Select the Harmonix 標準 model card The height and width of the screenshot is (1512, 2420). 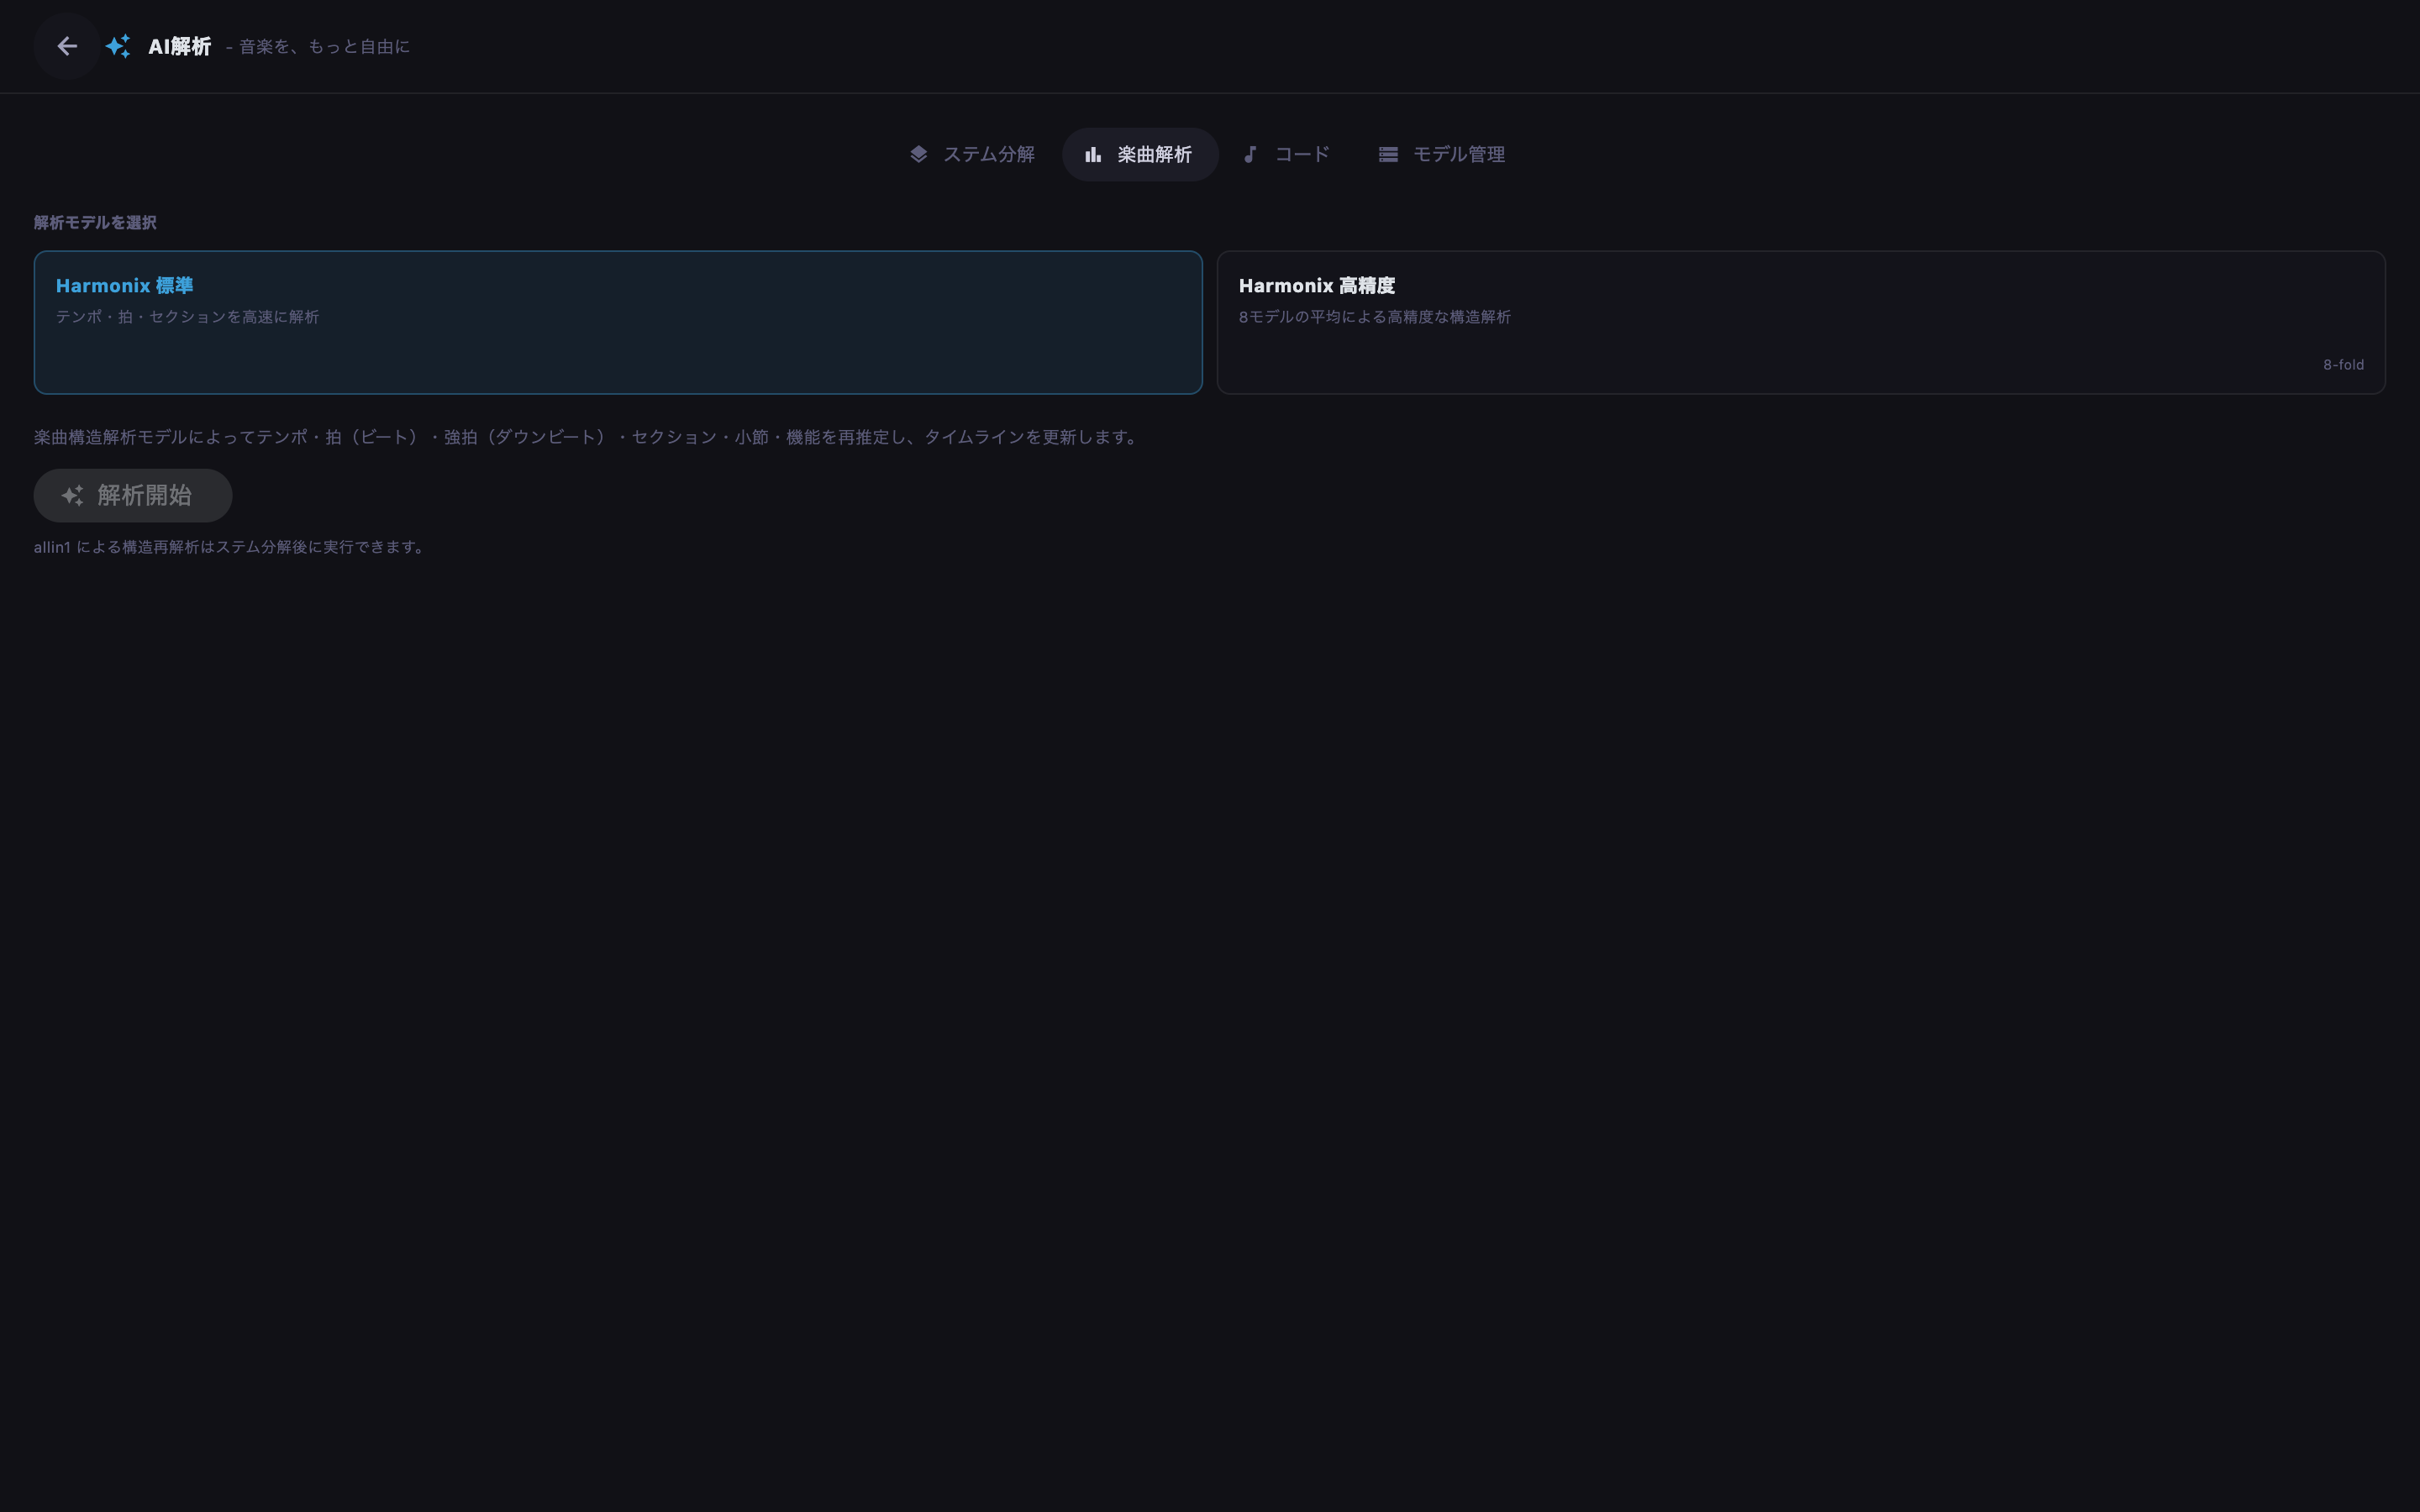618,322
